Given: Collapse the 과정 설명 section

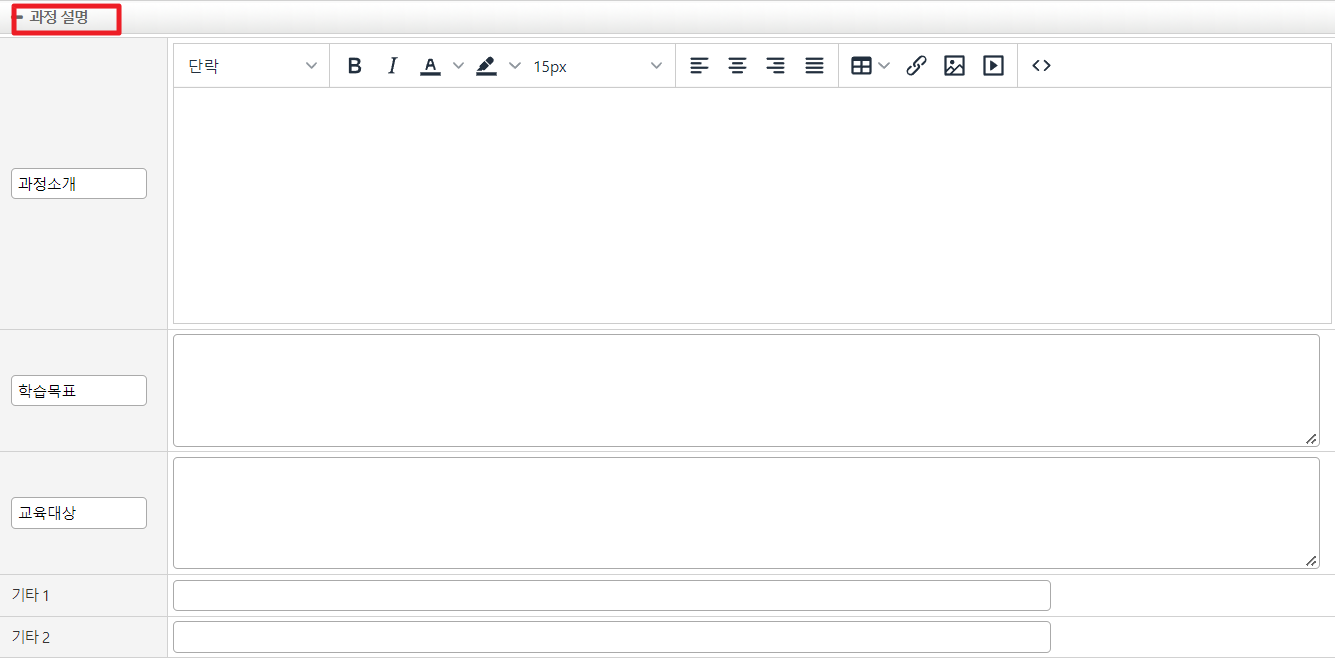Looking at the screenshot, I should click(19, 18).
